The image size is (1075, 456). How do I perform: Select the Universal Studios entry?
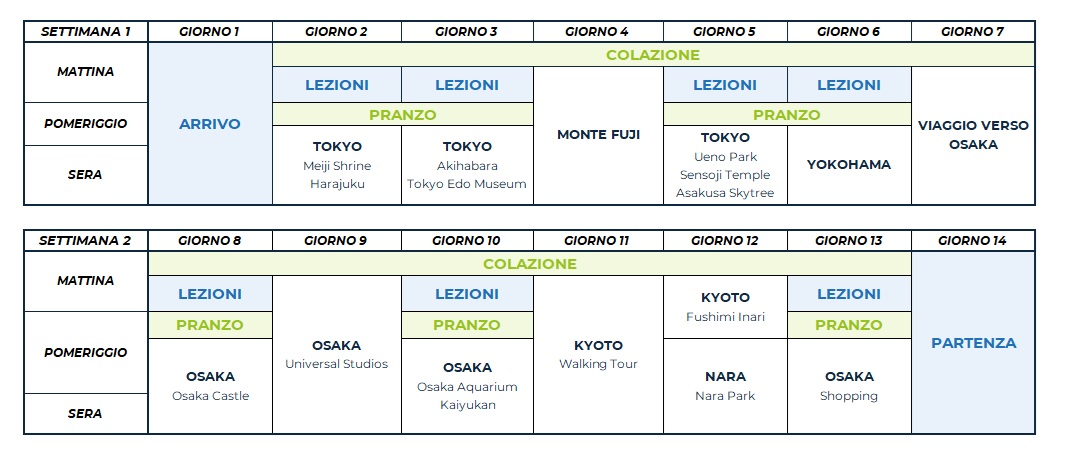click(337, 364)
